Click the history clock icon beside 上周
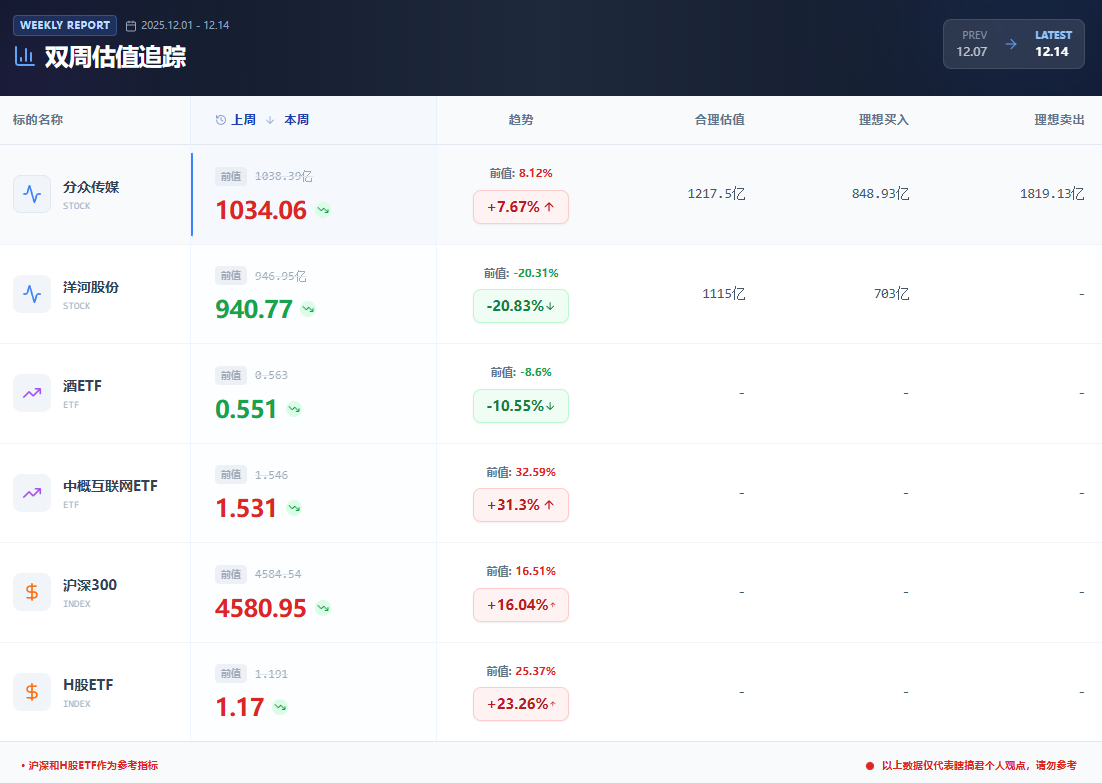 [x=221, y=120]
